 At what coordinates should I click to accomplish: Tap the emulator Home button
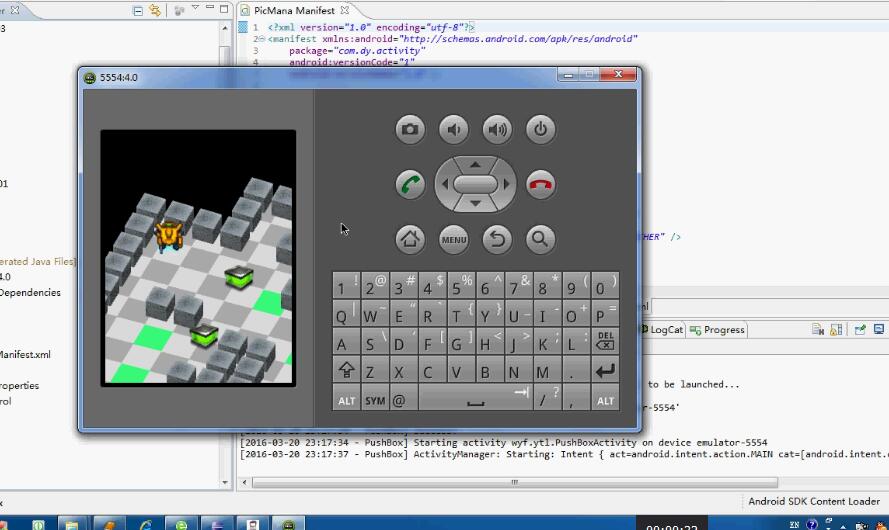[x=410, y=239]
